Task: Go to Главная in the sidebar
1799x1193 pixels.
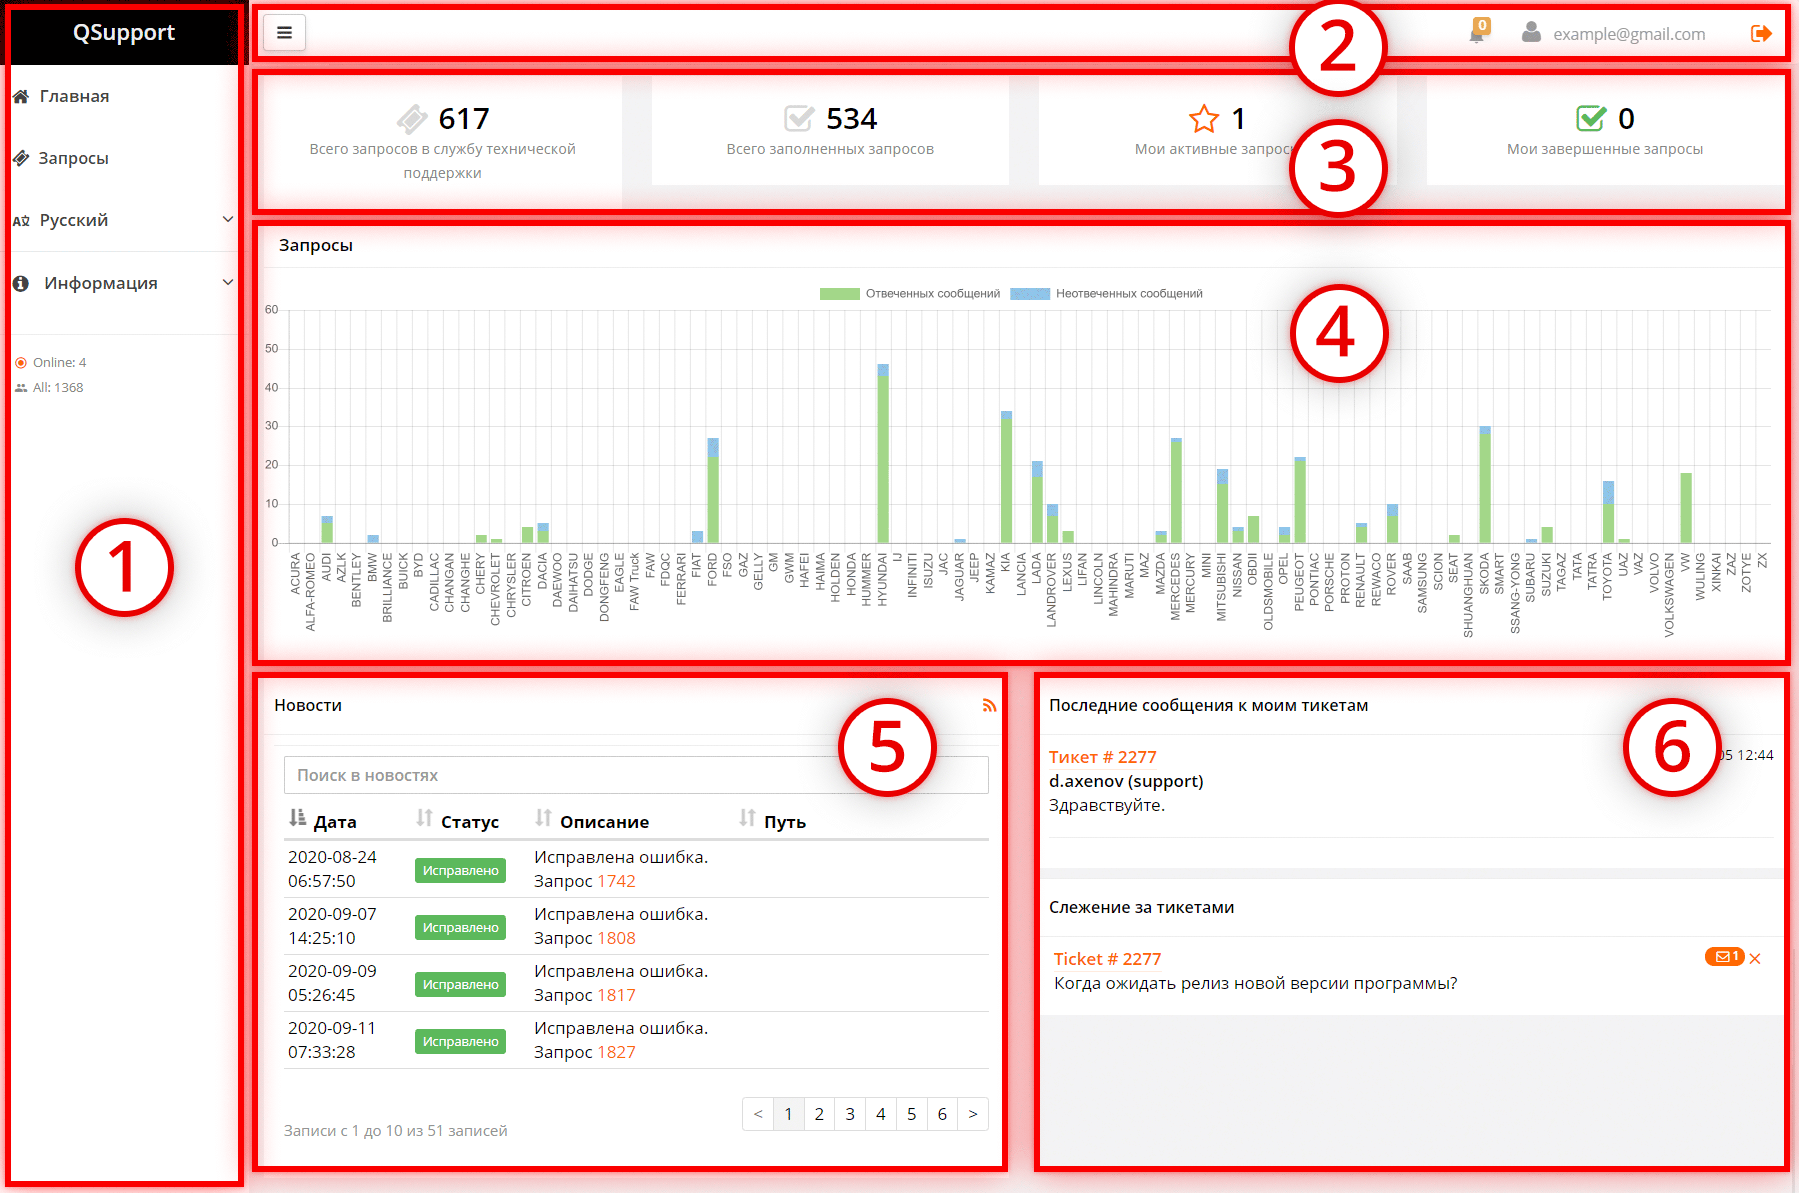Action: coord(74,96)
